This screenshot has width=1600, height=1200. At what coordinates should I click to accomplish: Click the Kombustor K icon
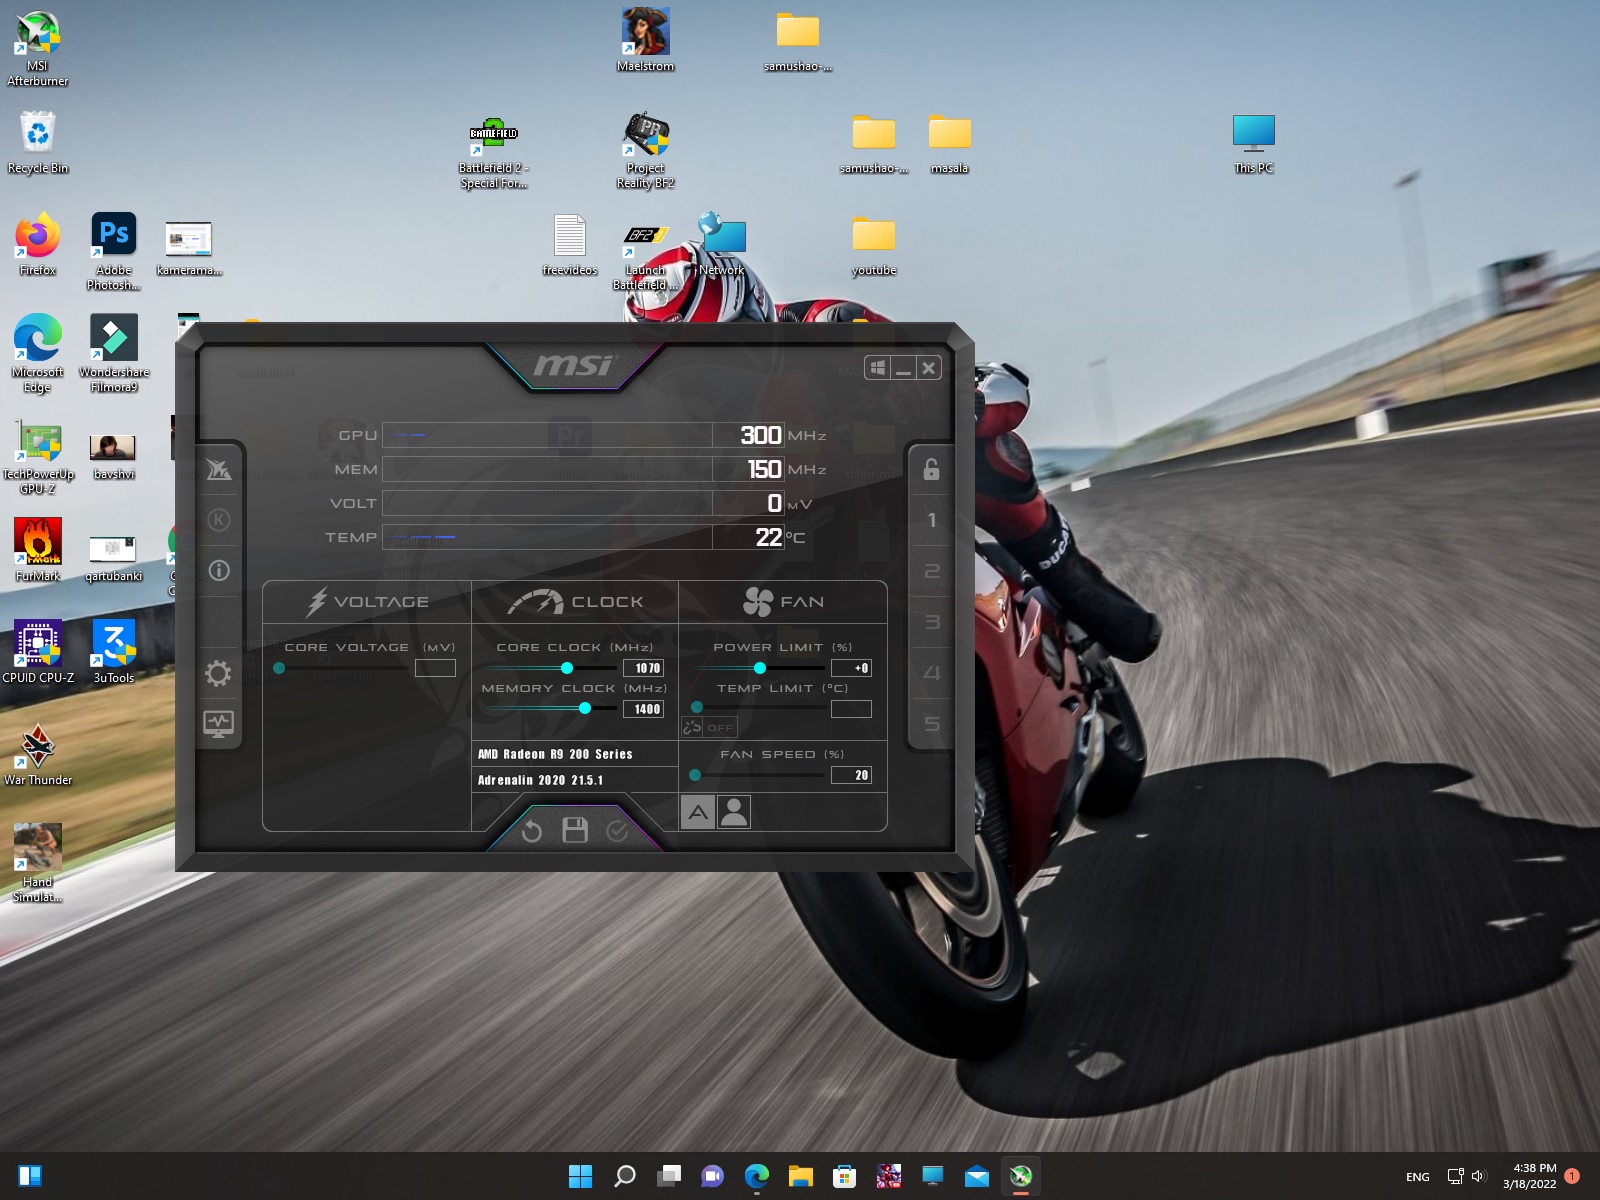pos(219,520)
